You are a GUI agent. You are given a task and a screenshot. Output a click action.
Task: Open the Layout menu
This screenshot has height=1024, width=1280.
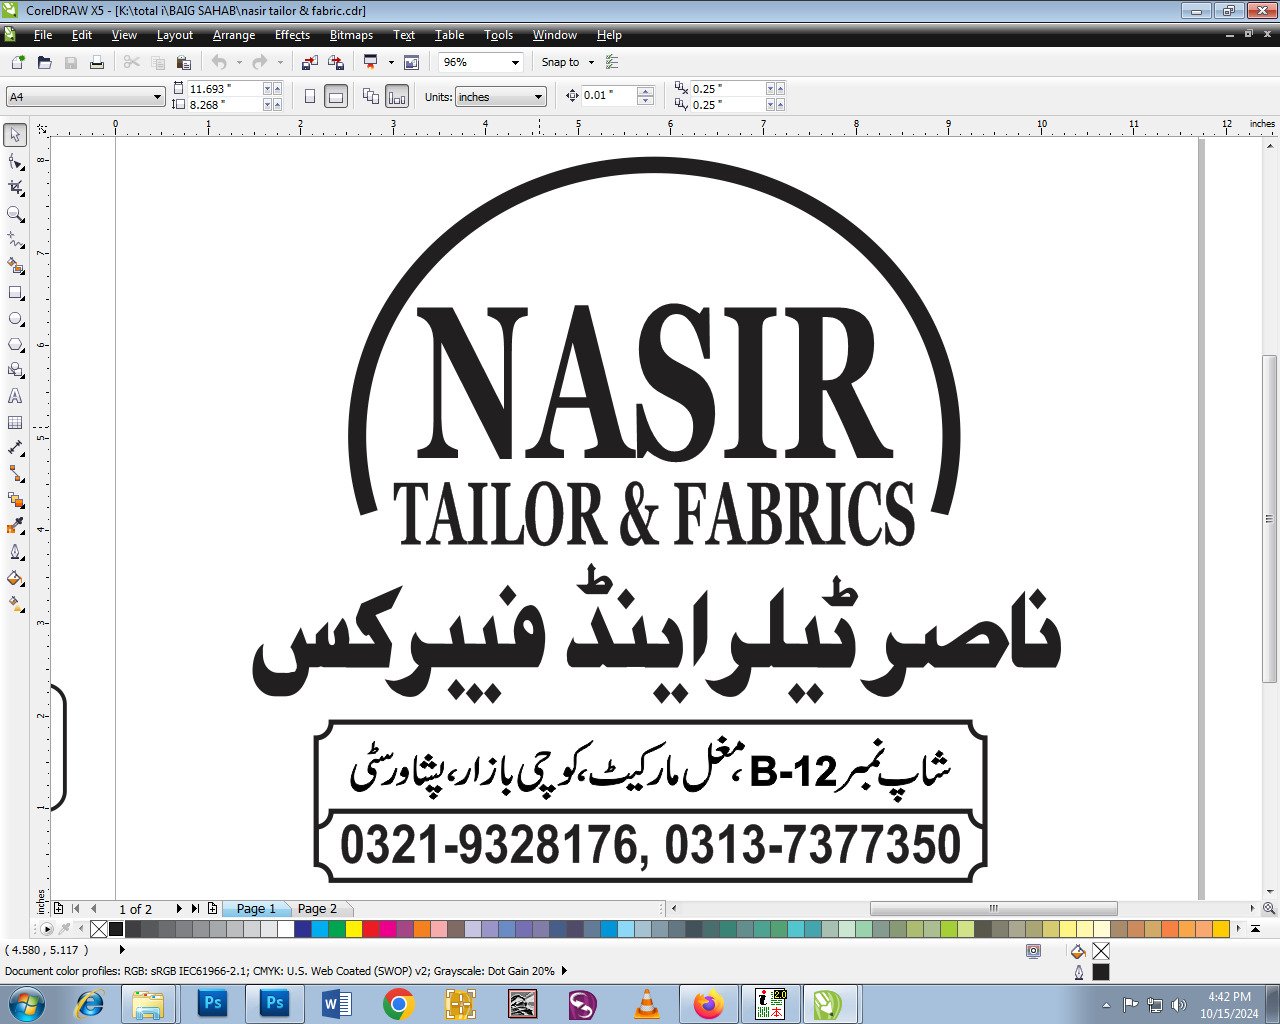pyautogui.click(x=175, y=34)
